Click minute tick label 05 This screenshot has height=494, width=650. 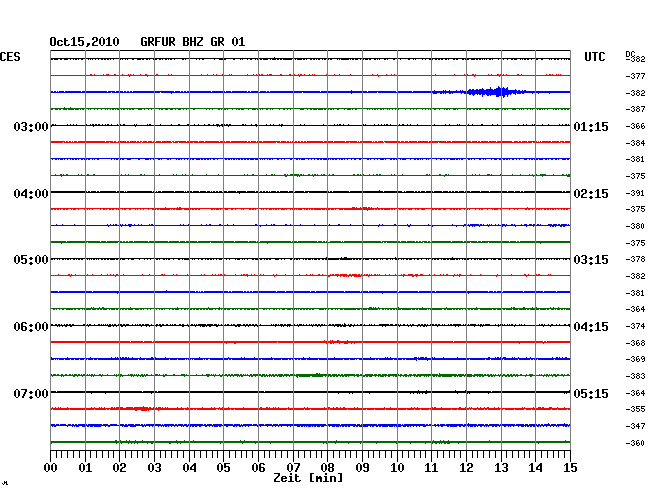tap(223, 468)
